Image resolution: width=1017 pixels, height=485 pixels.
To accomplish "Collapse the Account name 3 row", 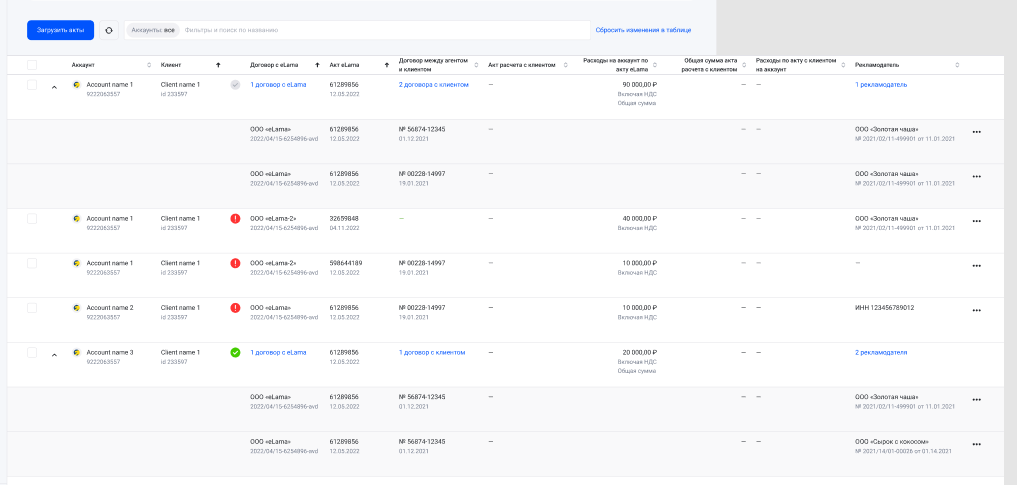I will tap(54, 355).
